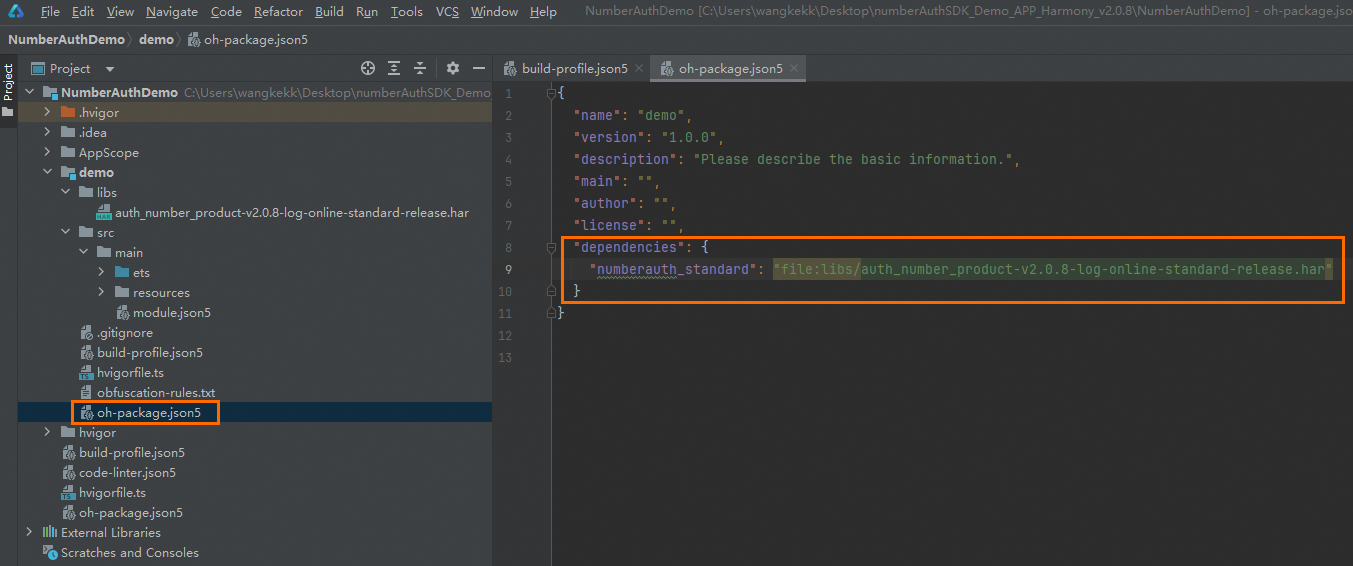This screenshot has width=1353, height=566.
Task: Select code-linter.json5 file
Action: [127, 472]
